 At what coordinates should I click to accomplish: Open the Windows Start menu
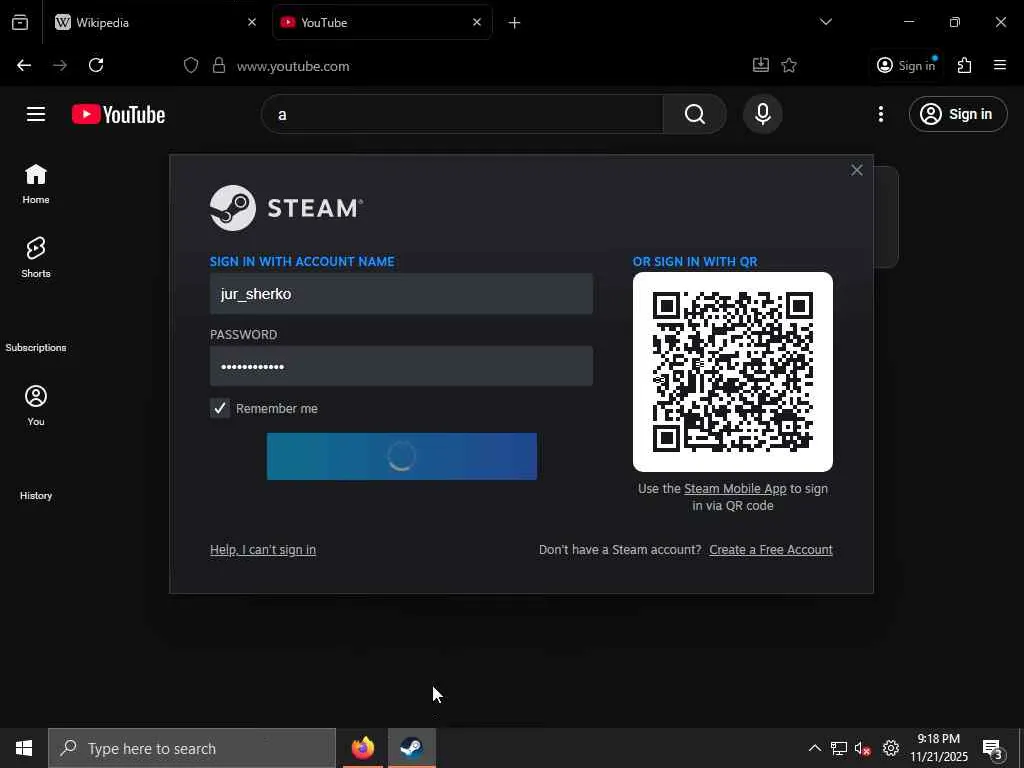(x=24, y=748)
